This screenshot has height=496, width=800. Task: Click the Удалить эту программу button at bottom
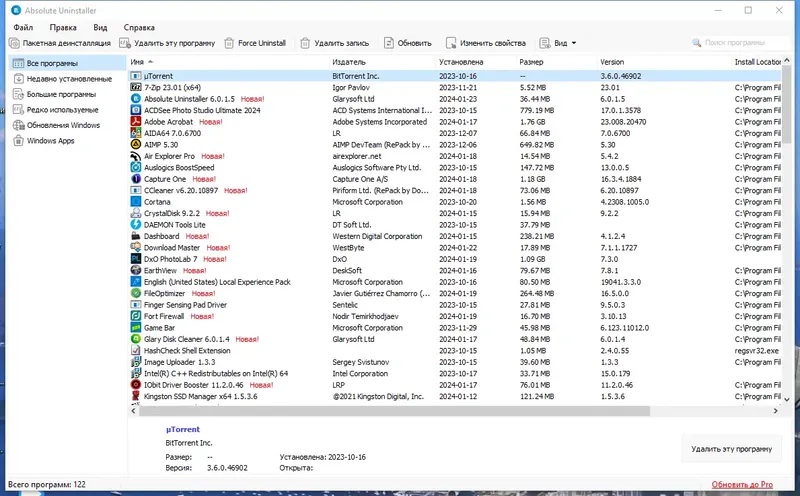pyautogui.click(x=731, y=449)
